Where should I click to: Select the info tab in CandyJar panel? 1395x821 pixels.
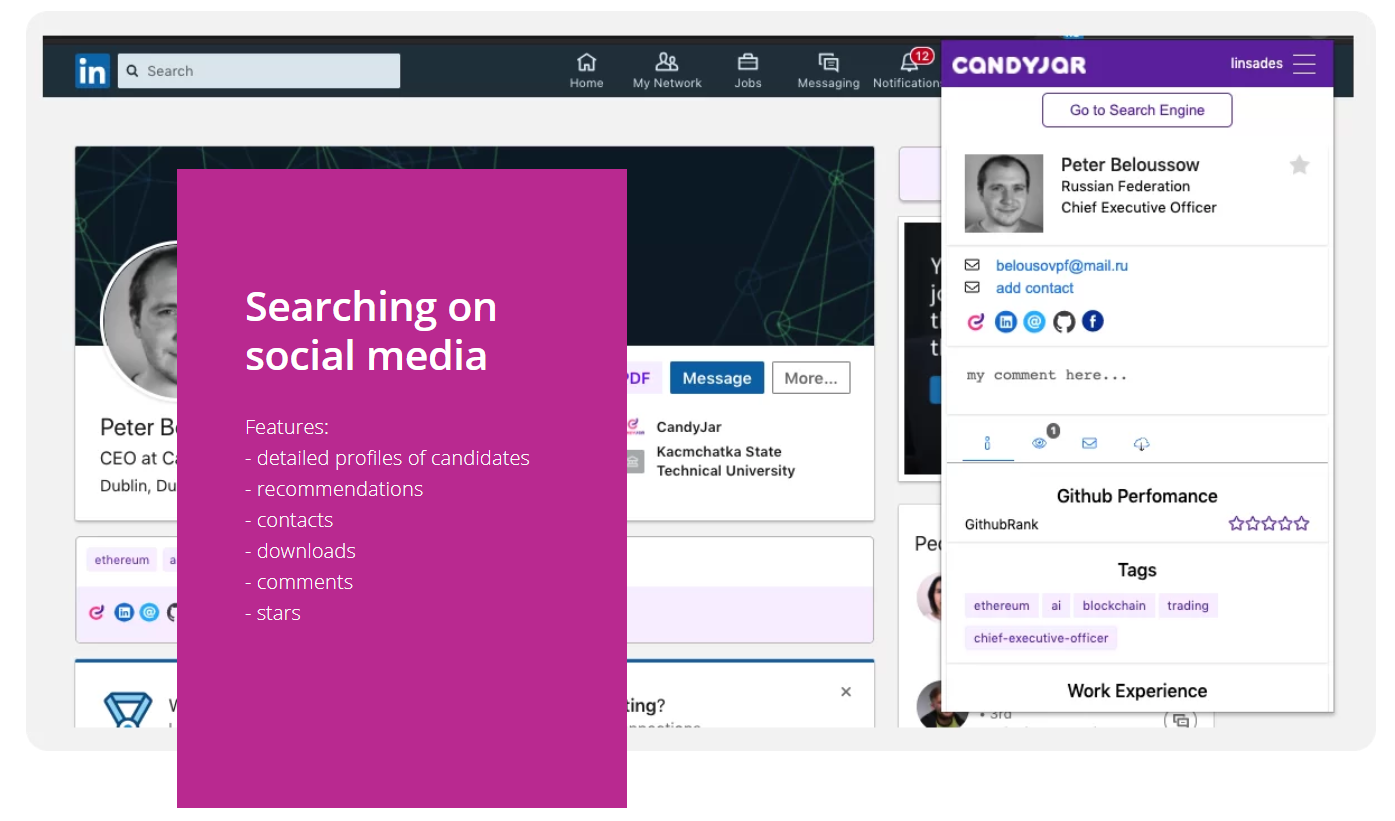click(x=988, y=443)
